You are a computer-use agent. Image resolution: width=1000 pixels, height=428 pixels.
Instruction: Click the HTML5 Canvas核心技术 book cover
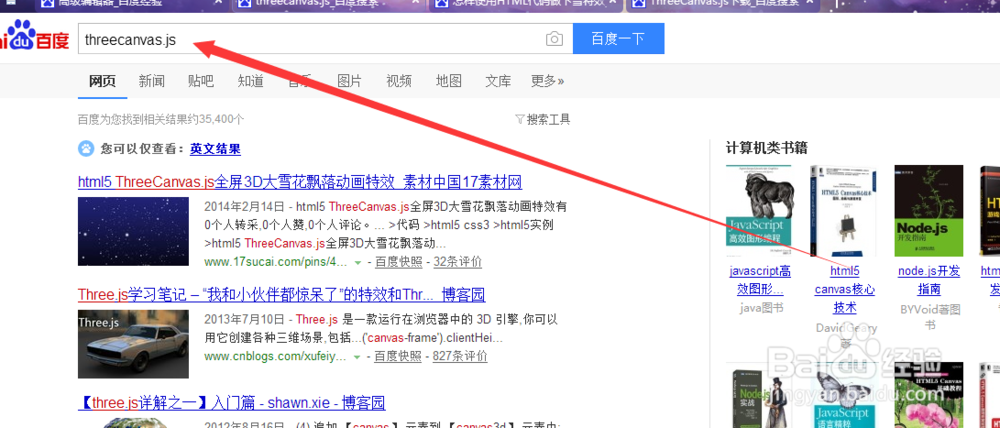[844, 211]
